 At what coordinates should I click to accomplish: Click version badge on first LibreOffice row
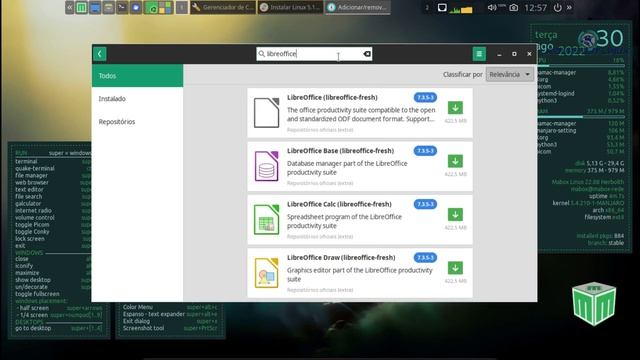point(425,97)
